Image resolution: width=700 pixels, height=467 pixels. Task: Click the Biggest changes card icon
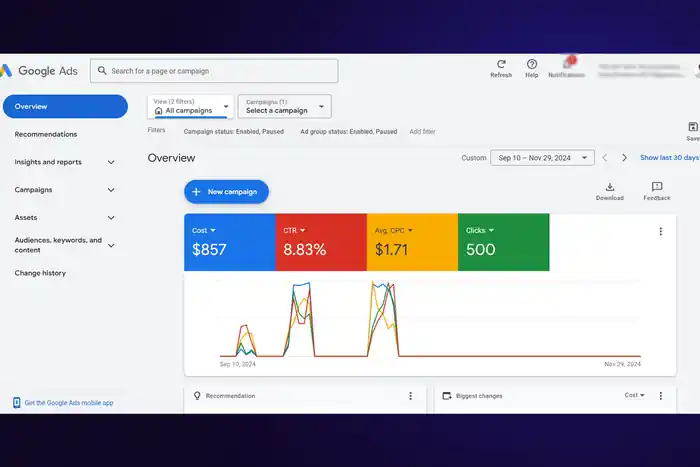point(446,396)
